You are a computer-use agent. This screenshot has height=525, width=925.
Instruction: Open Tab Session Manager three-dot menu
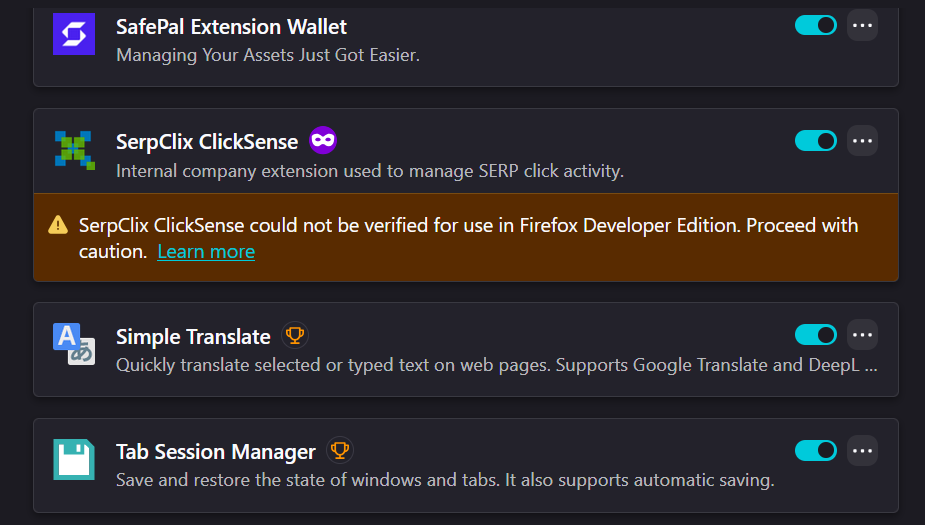coord(862,451)
